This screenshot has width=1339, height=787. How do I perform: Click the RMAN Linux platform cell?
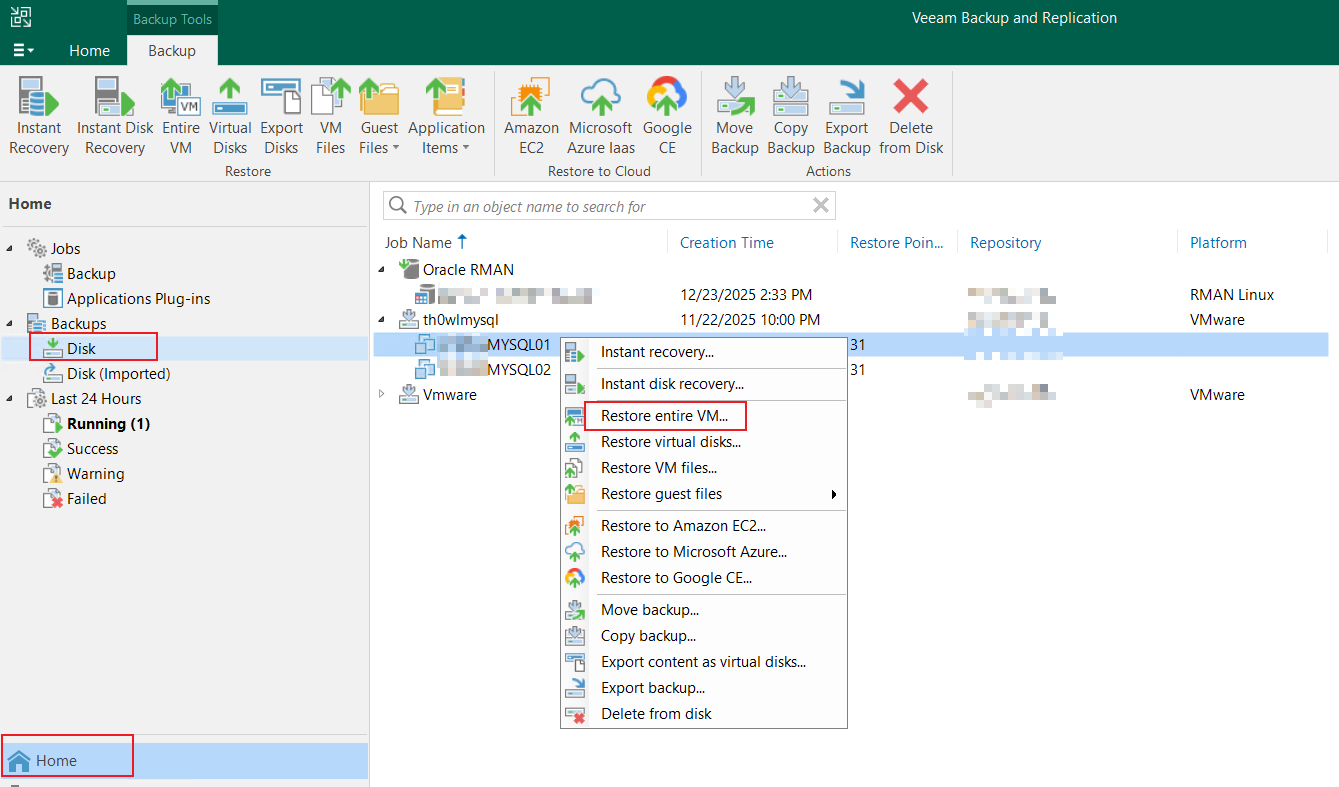pos(1232,295)
